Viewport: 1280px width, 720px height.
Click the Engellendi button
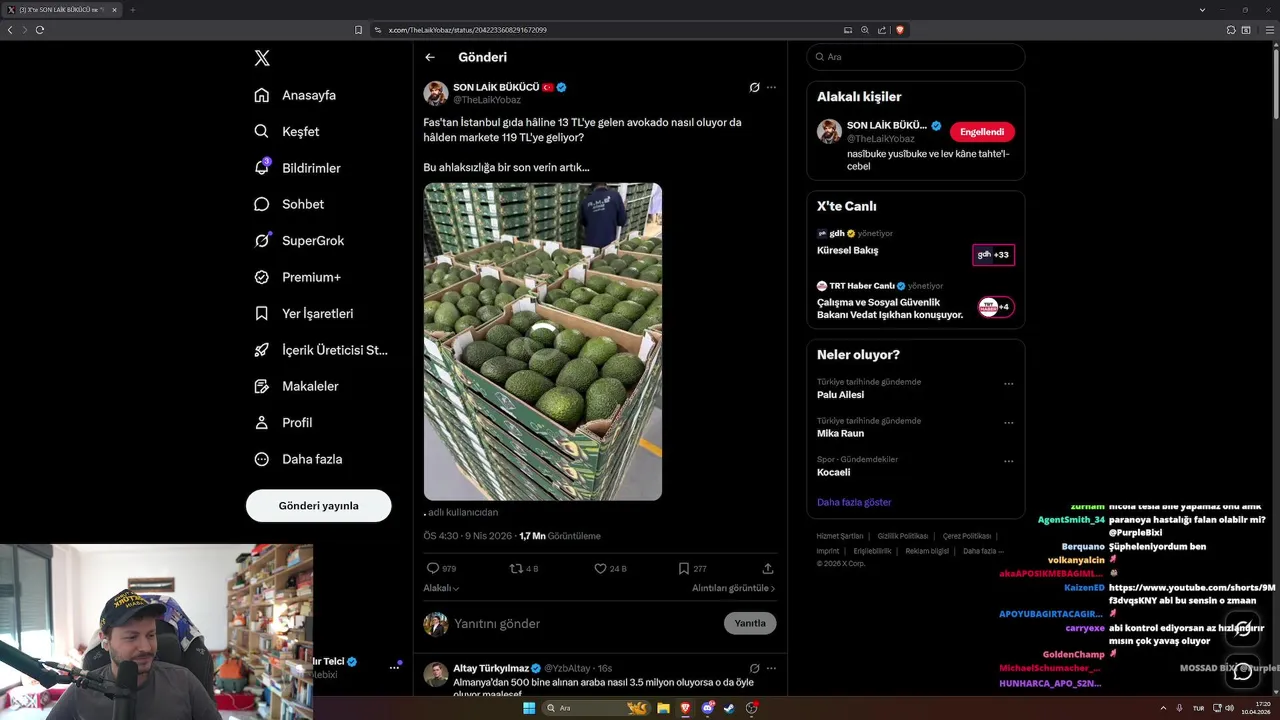click(982, 132)
